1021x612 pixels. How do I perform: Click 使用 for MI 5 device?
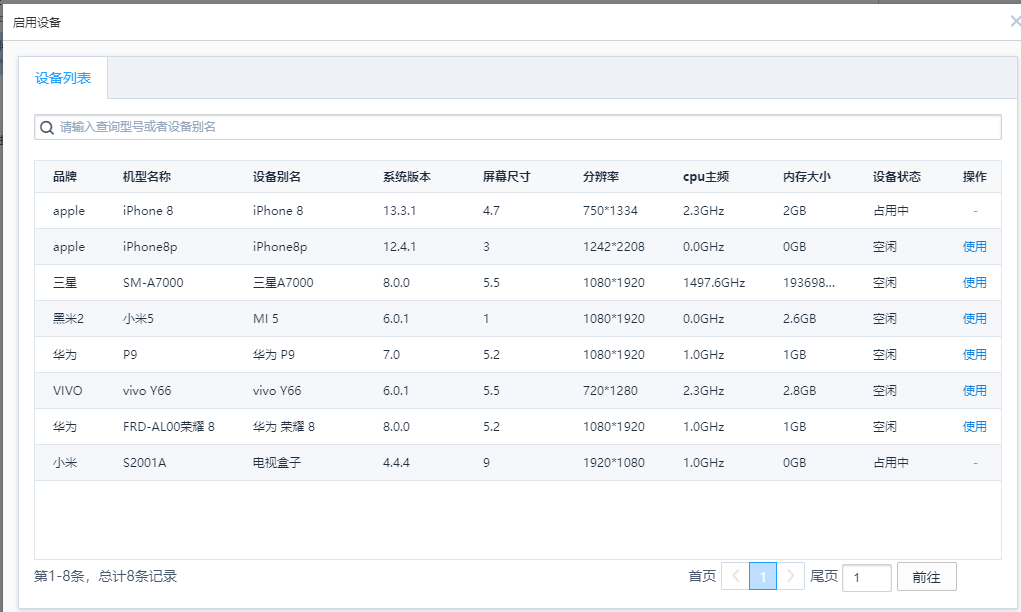(974, 319)
